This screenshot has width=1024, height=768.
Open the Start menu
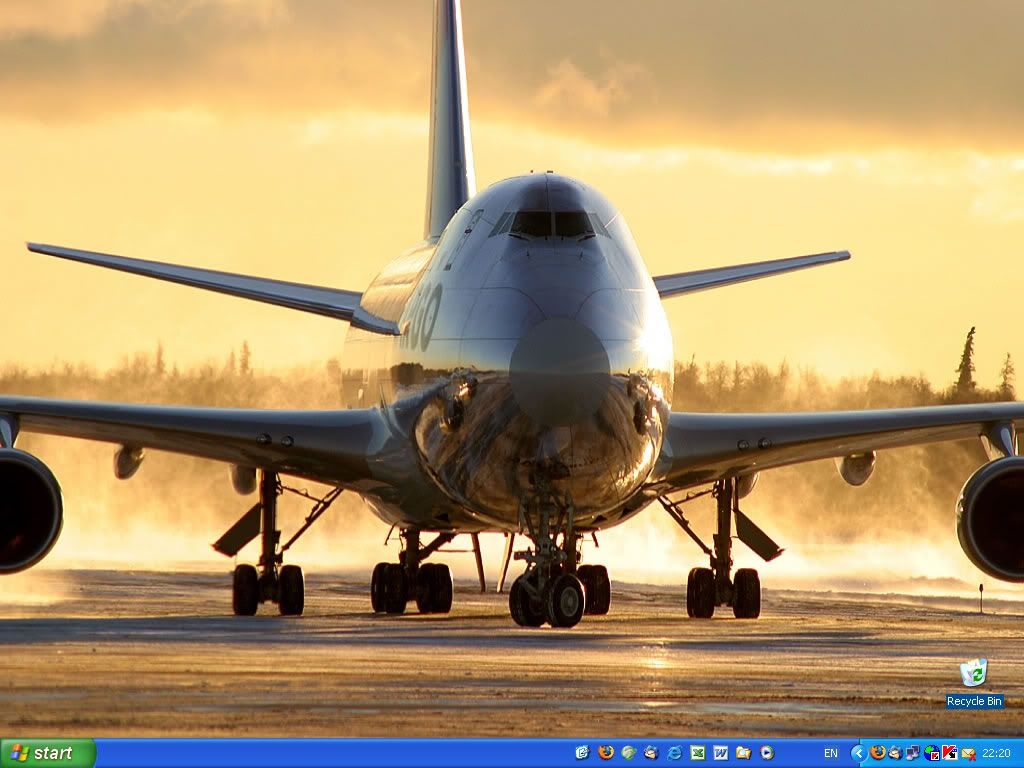[x=48, y=753]
